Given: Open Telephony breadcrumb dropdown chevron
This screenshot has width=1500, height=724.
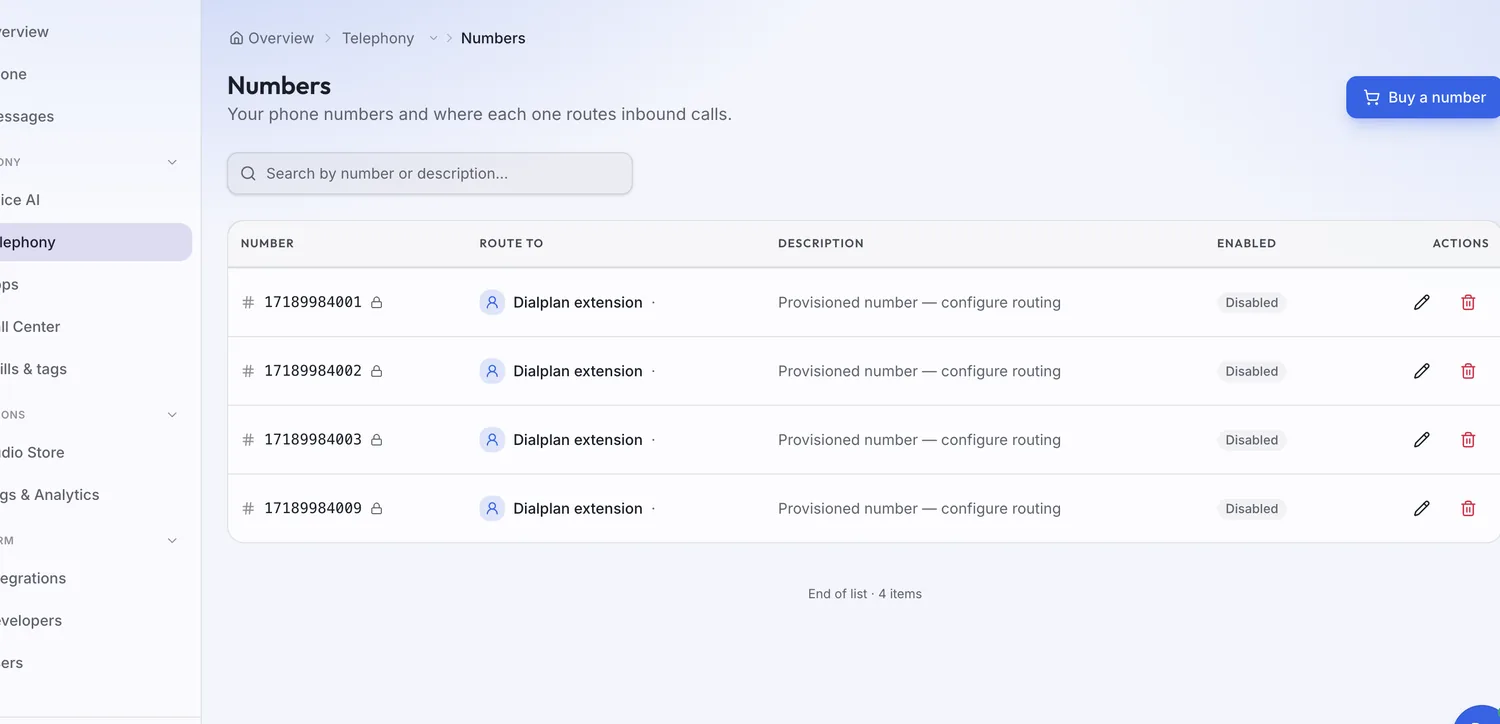Looking at the screenshot, I should pyautogui.click(x=433, y=38).
